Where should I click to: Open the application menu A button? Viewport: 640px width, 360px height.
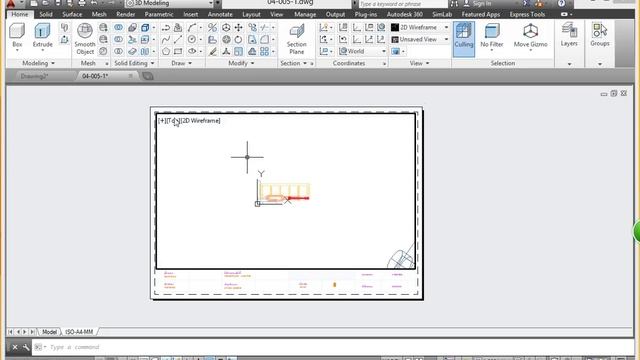pyautogui.click(x=11, y=3)
